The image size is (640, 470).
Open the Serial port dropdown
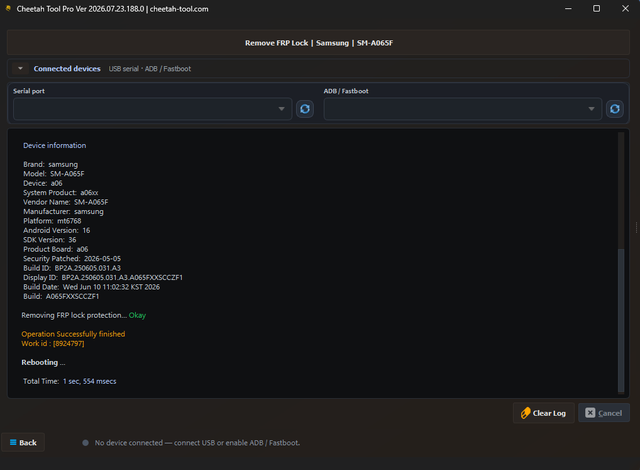coord(153,109)
